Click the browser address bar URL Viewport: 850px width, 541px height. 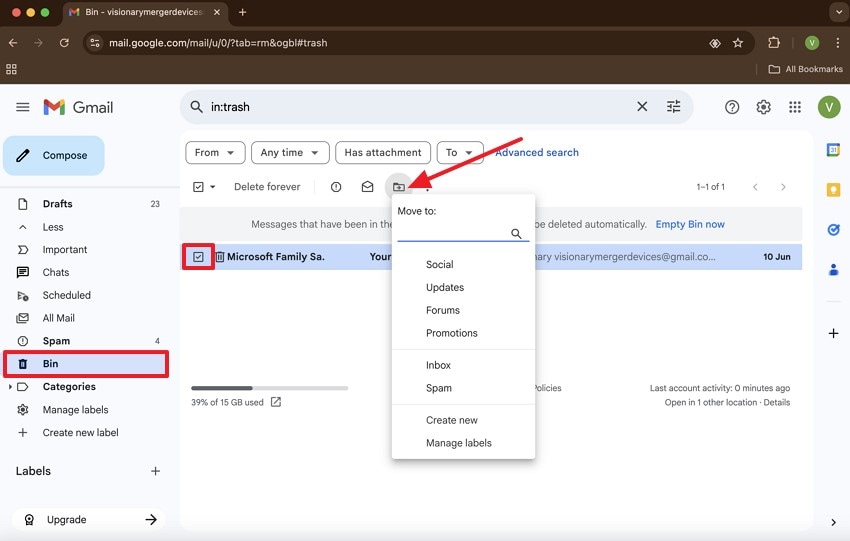pyautogui.click(x=218, y=43)
